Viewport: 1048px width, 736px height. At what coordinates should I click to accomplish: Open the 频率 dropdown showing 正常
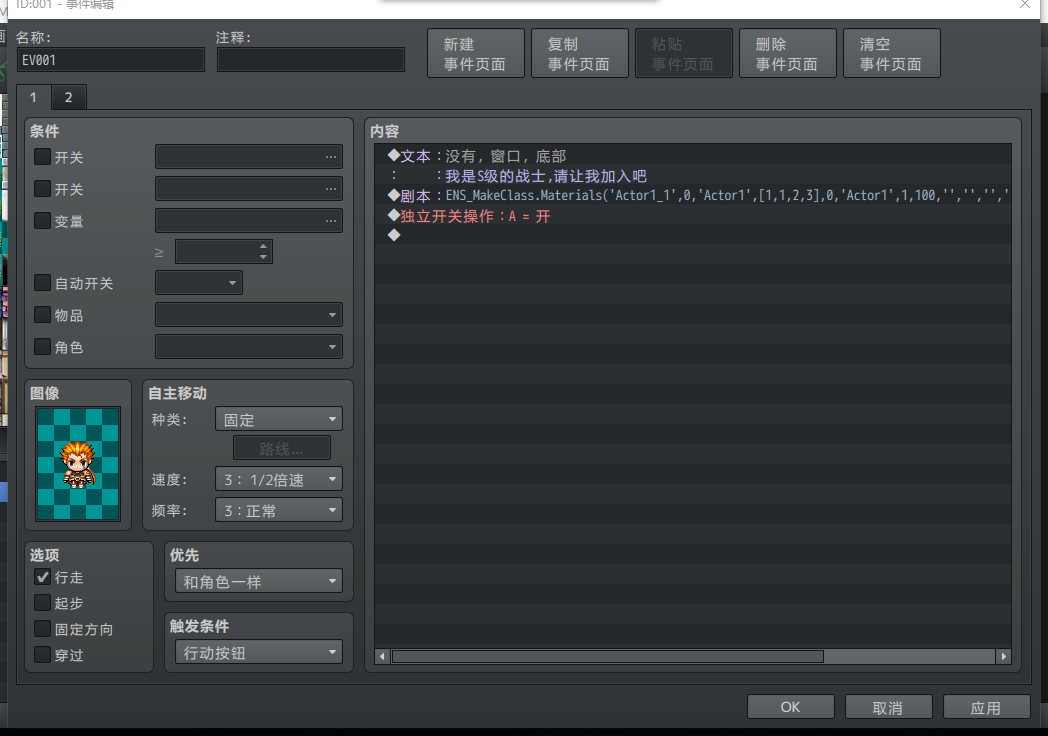(279, 510)
